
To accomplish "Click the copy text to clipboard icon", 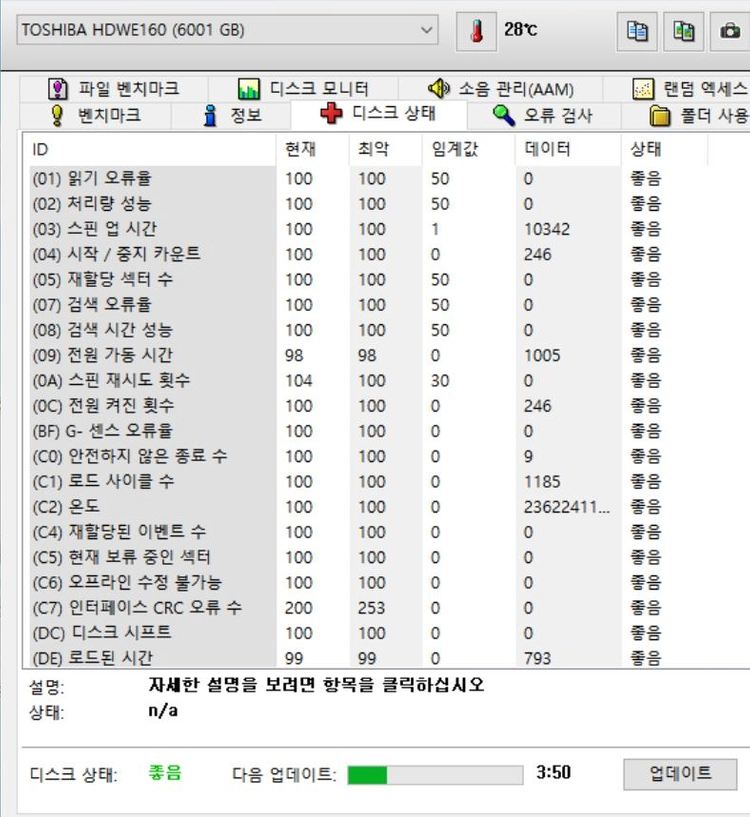I will [x=636, y=31].
